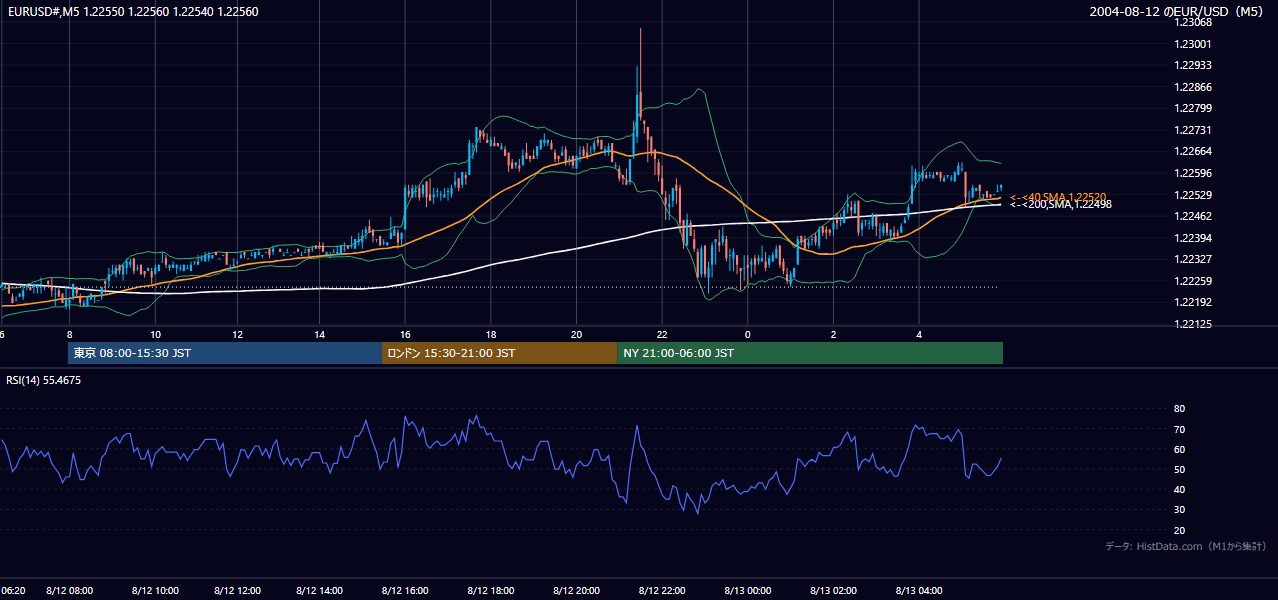
Task: Click RSI axis level 80
Action: click(x=1180, y=409)
